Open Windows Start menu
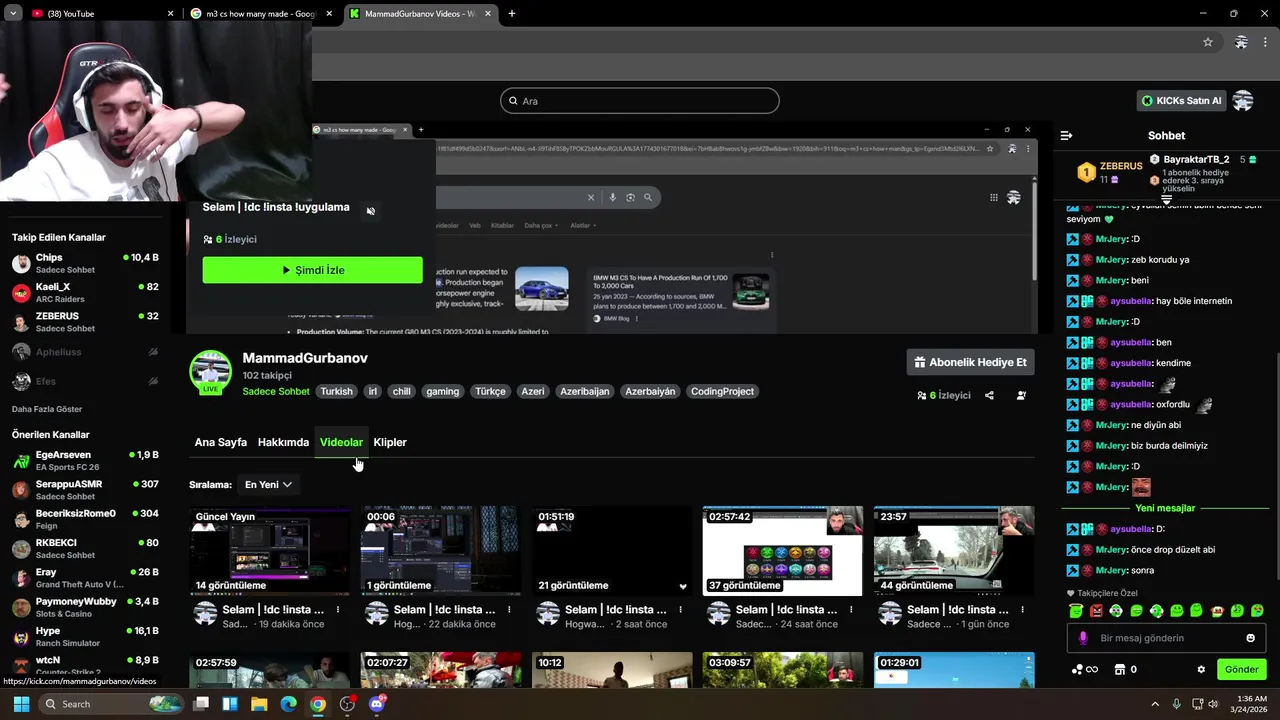Screen dimensions: 1280x720 pos(21,704)
